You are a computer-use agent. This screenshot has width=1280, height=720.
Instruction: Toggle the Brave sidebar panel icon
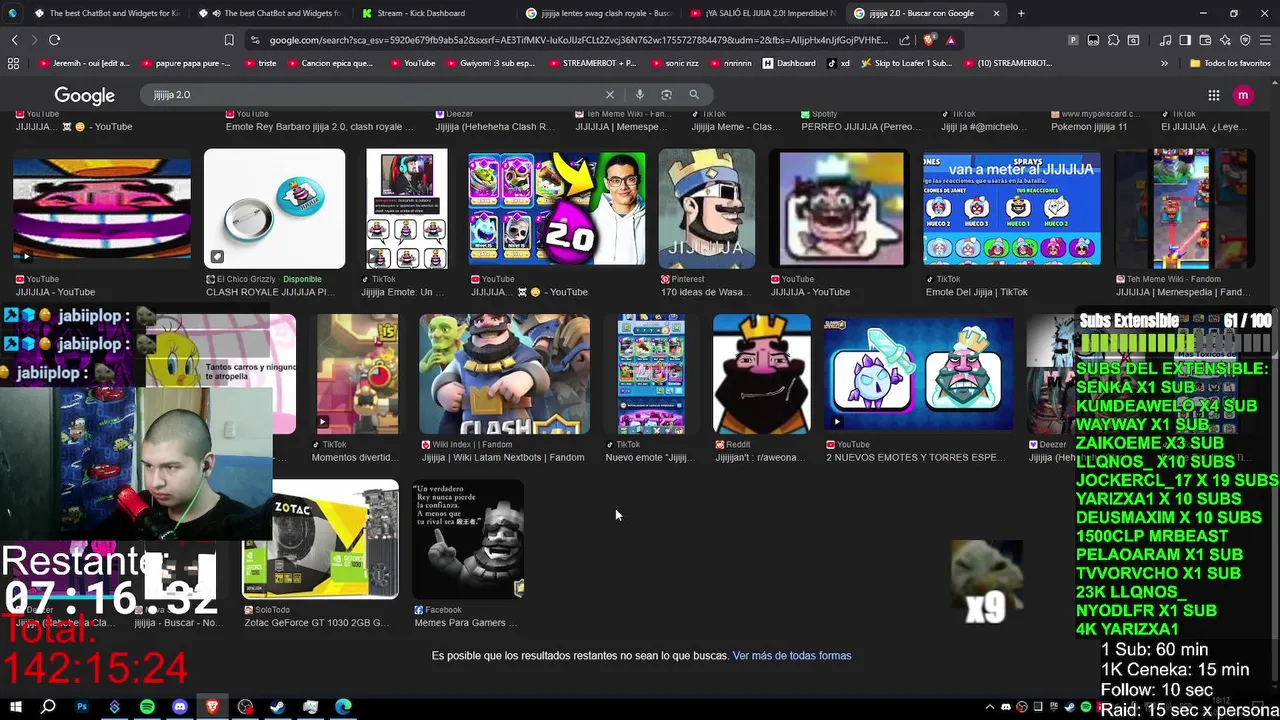(1185, 40)
